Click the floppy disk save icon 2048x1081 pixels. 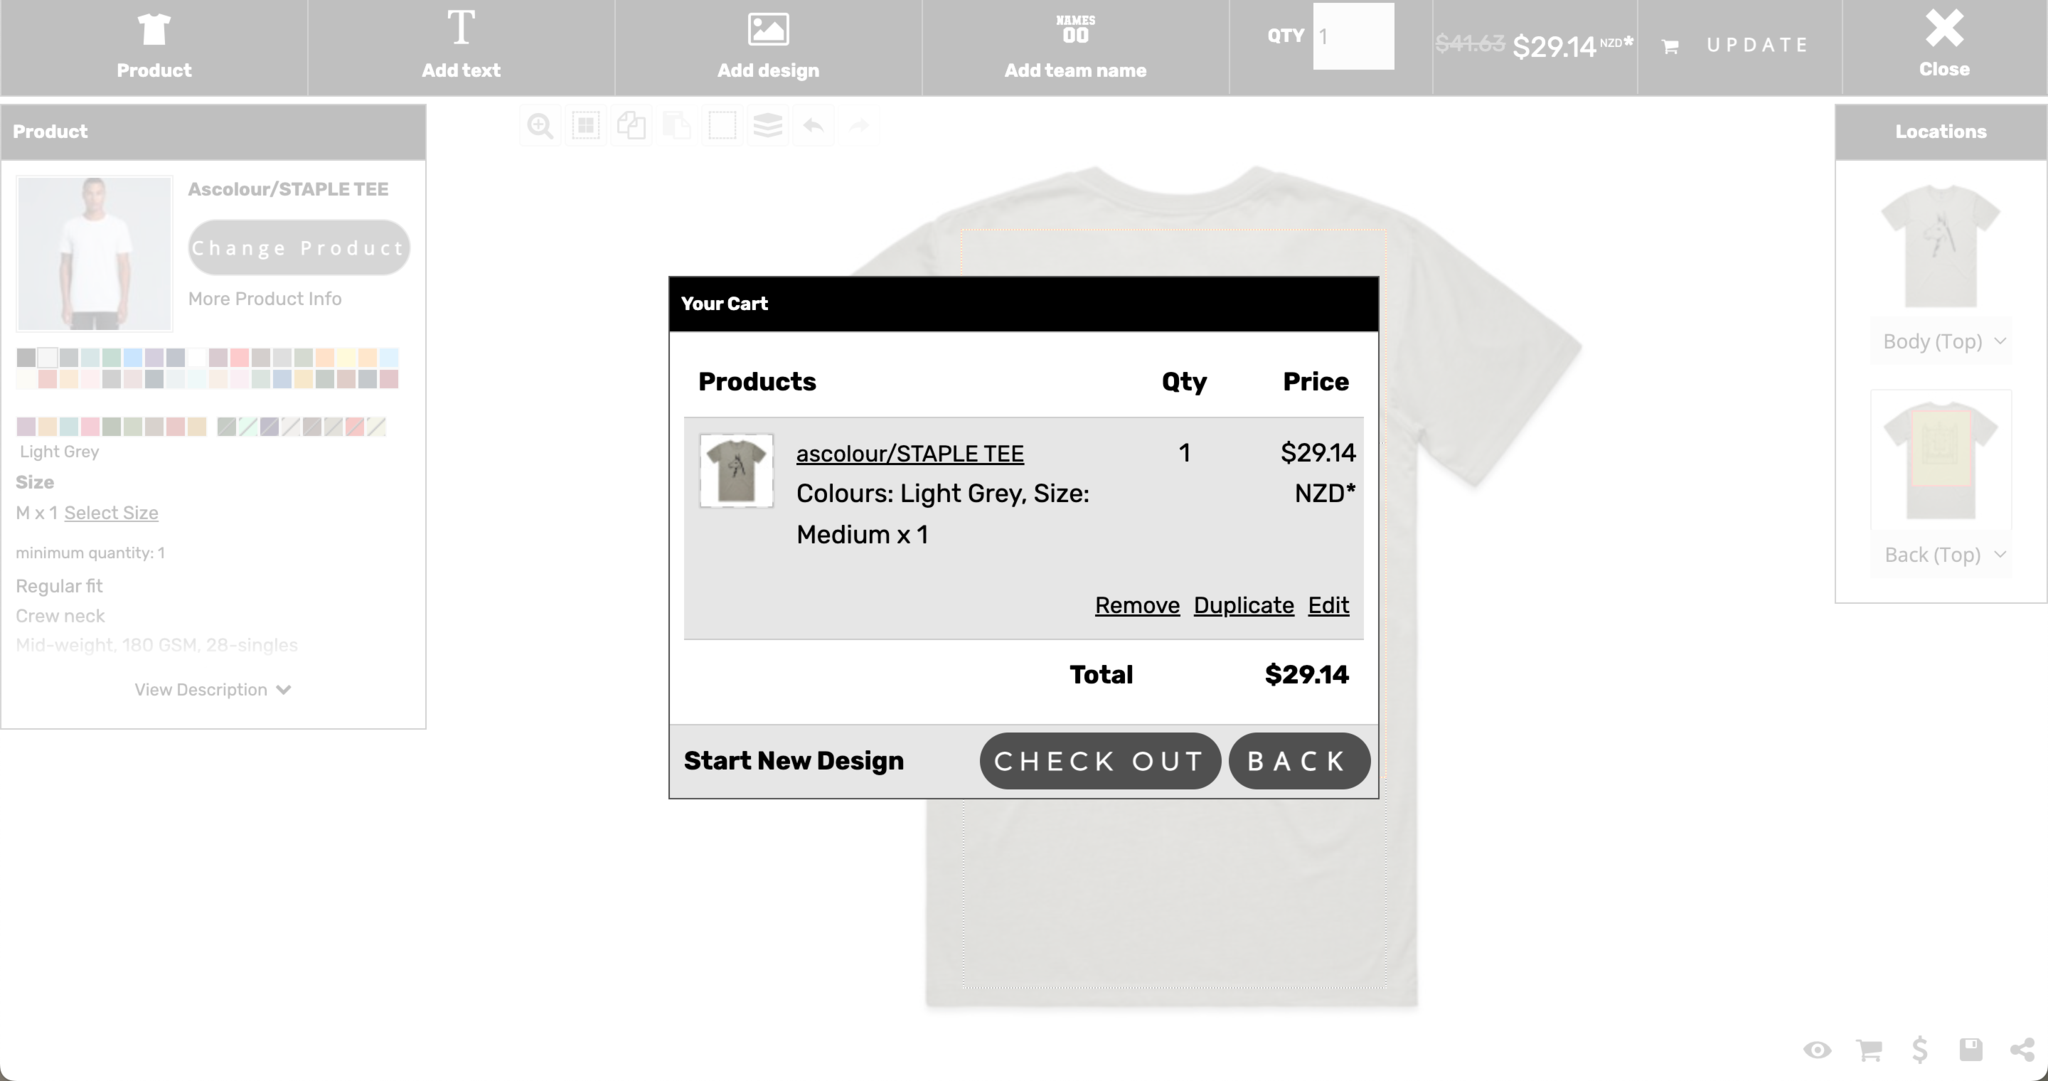click(1970, 1049)
